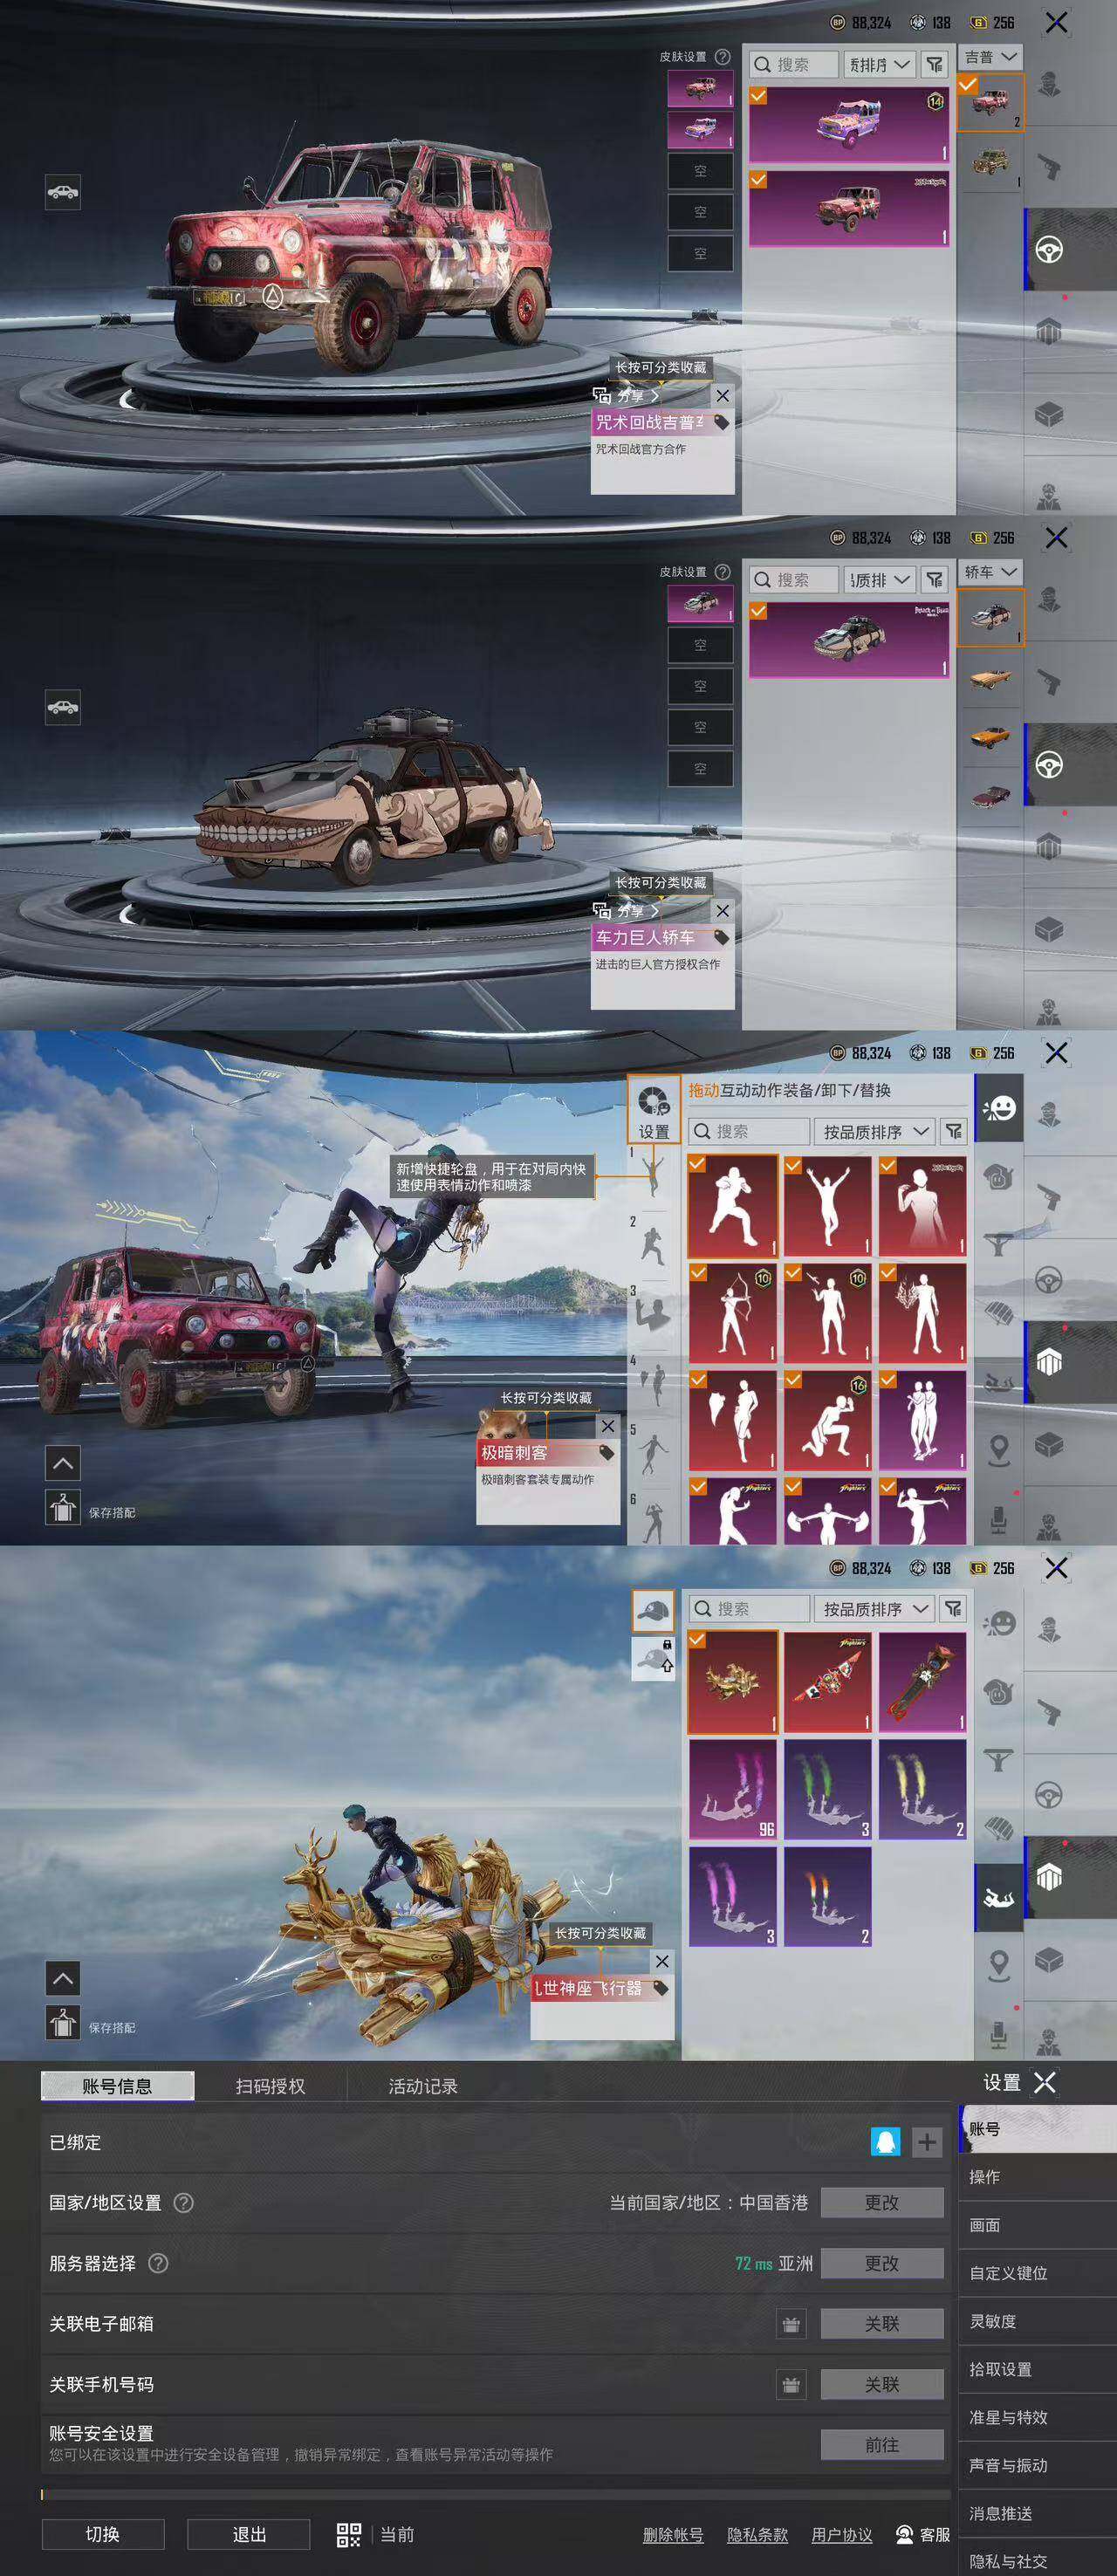Click 前往 for 账号安全设置

coord(882,2444)
